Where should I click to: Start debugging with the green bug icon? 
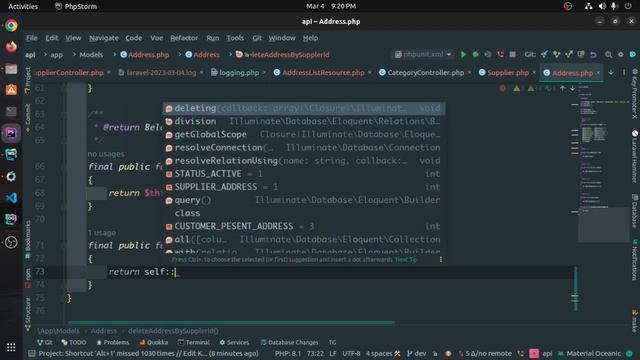coord(476,54)
